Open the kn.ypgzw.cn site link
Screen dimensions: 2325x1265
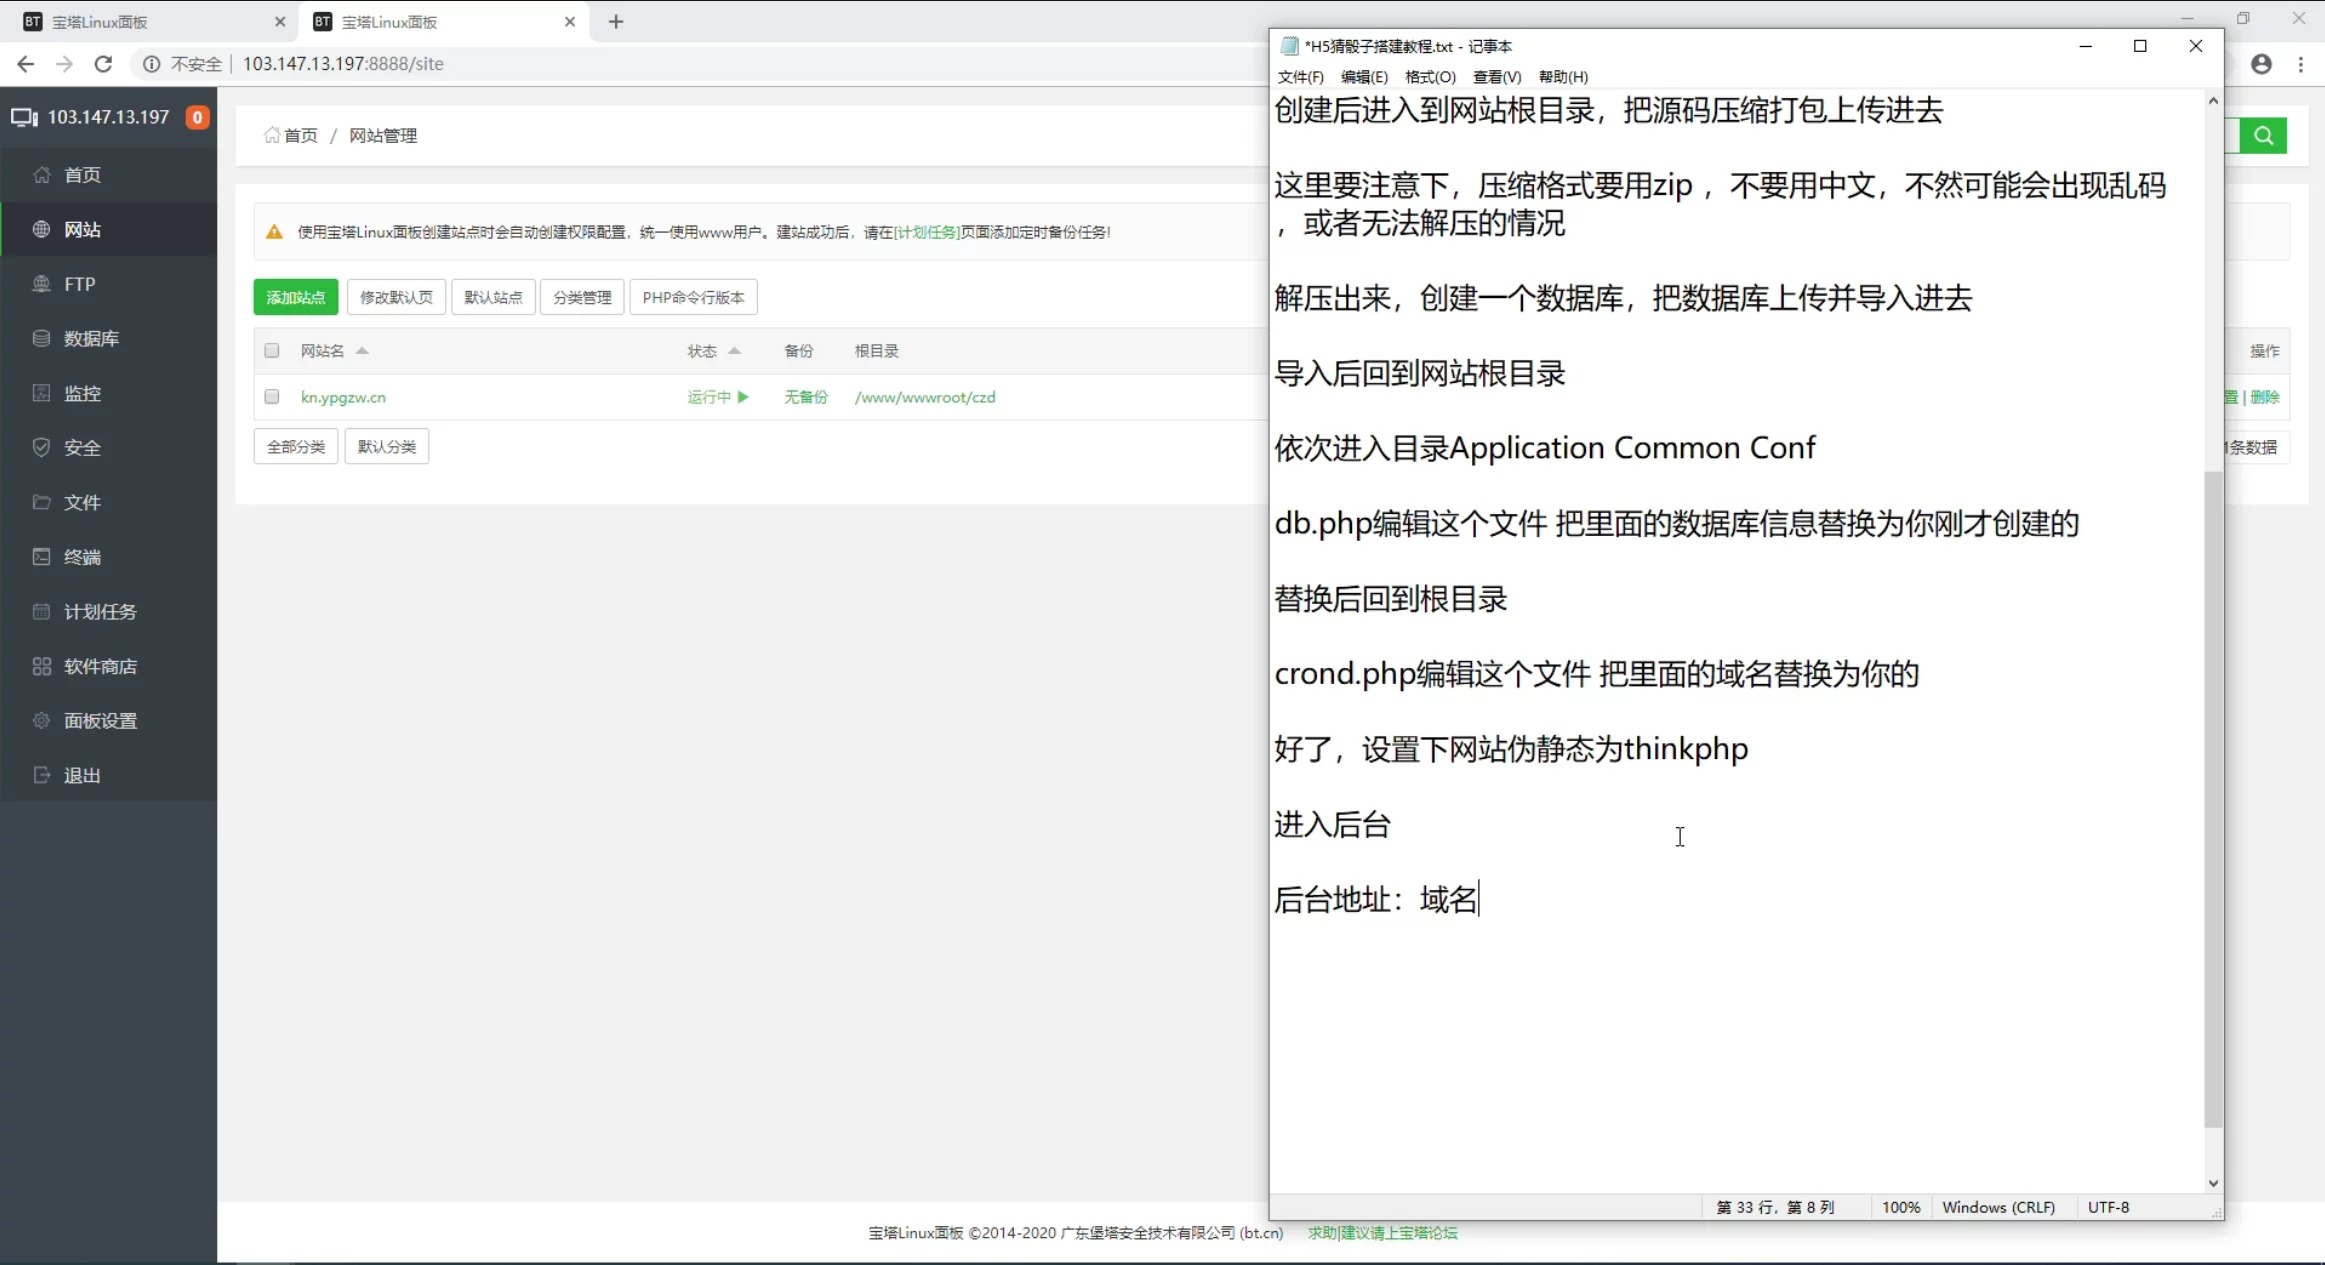(x=342, y=396)
